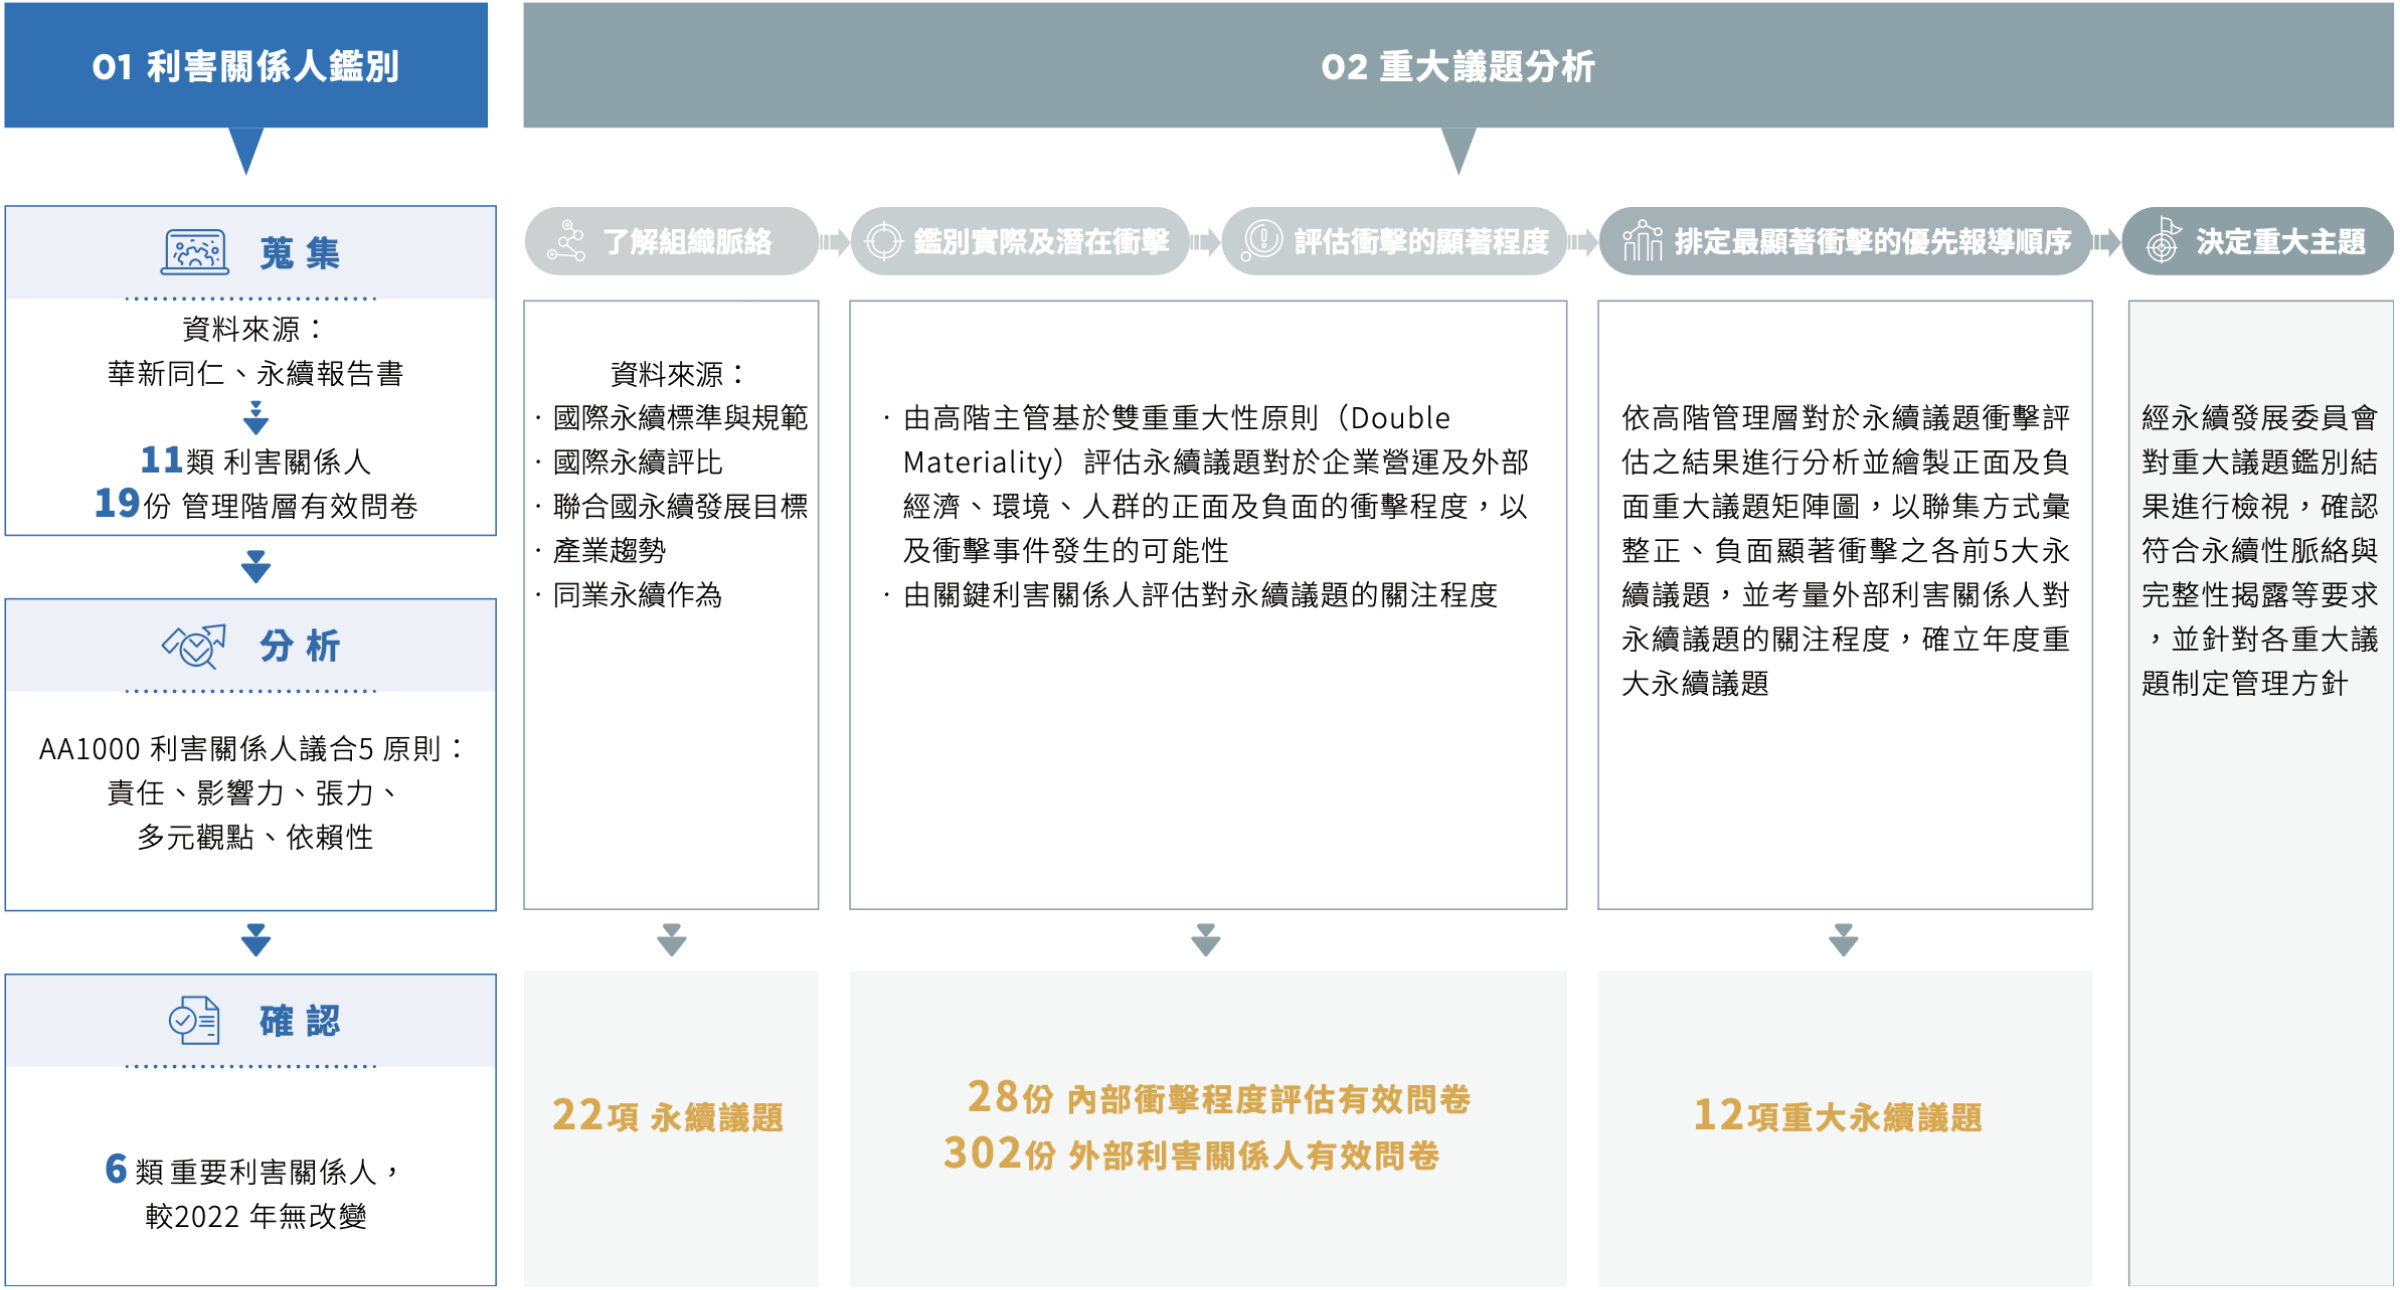
Task: Click the 11類 利害關係人 line
Action: click(x=256, y=460)
